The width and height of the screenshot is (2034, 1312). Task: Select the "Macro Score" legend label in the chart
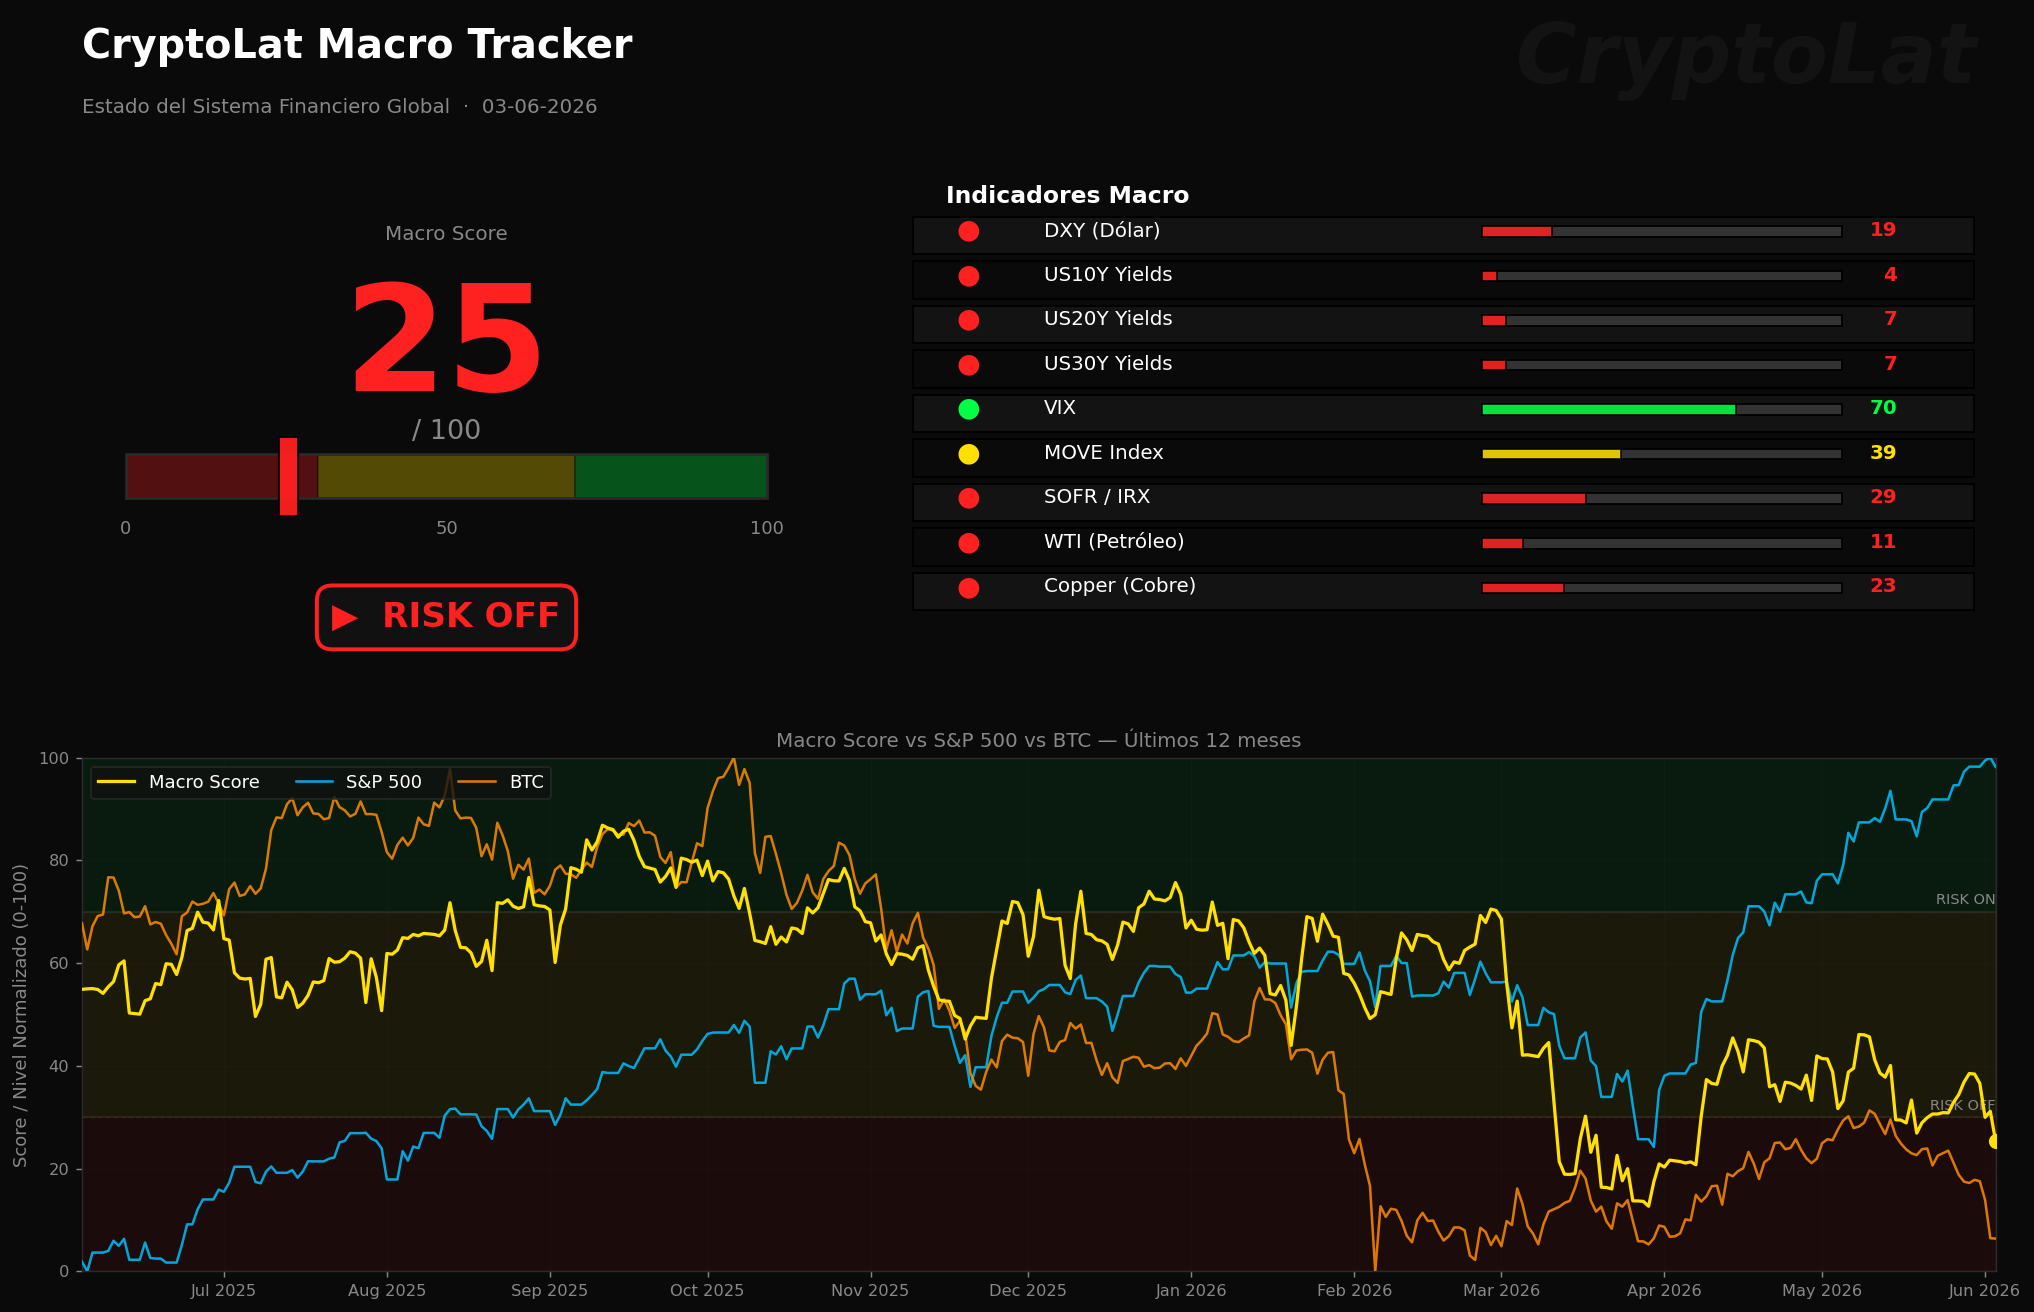pyautogui.click(x=204, y=782)
